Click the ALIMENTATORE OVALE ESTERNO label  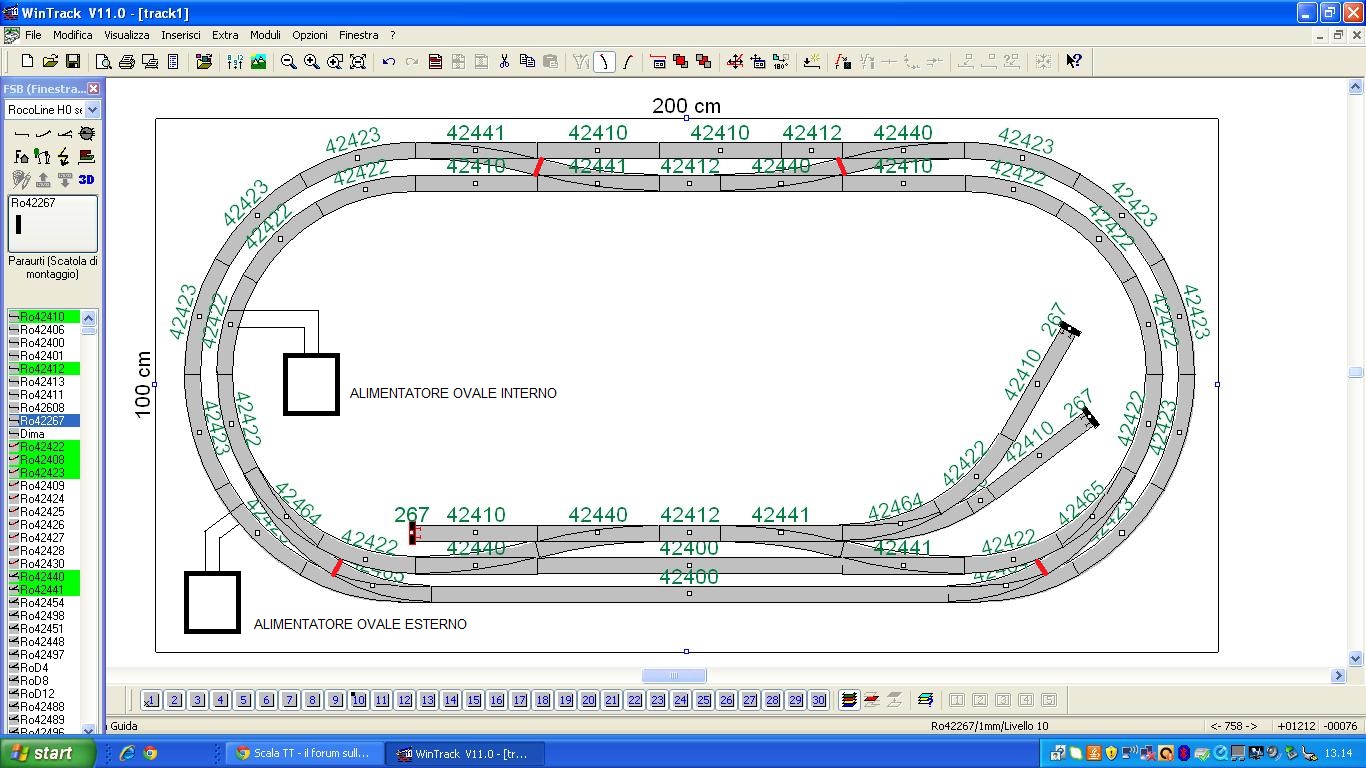click(x=360, y=625)
